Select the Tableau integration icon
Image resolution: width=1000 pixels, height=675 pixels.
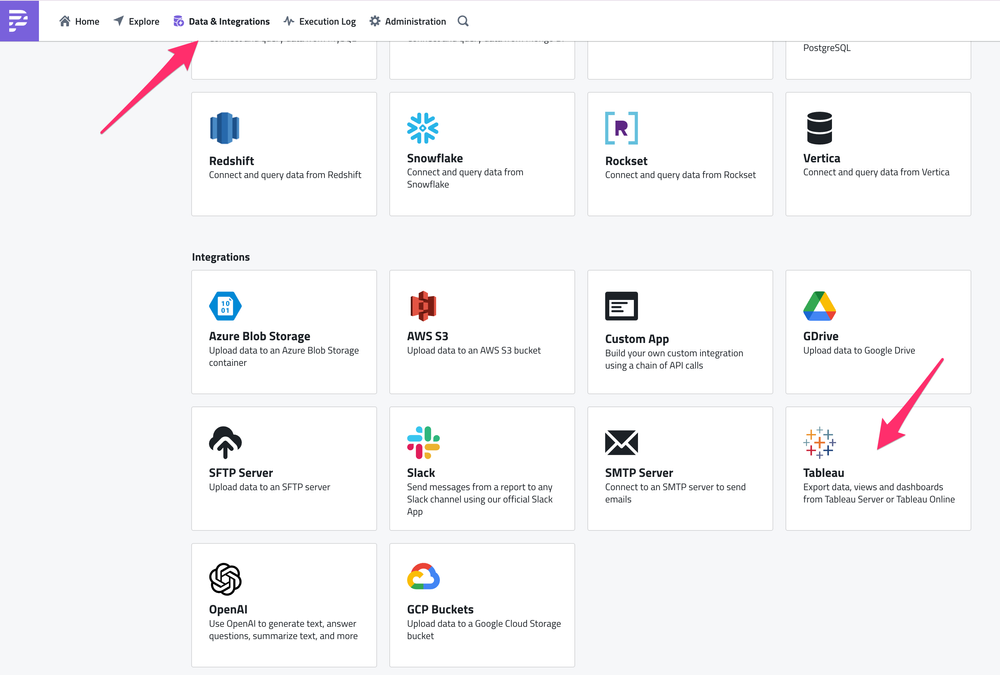[819, 442]
